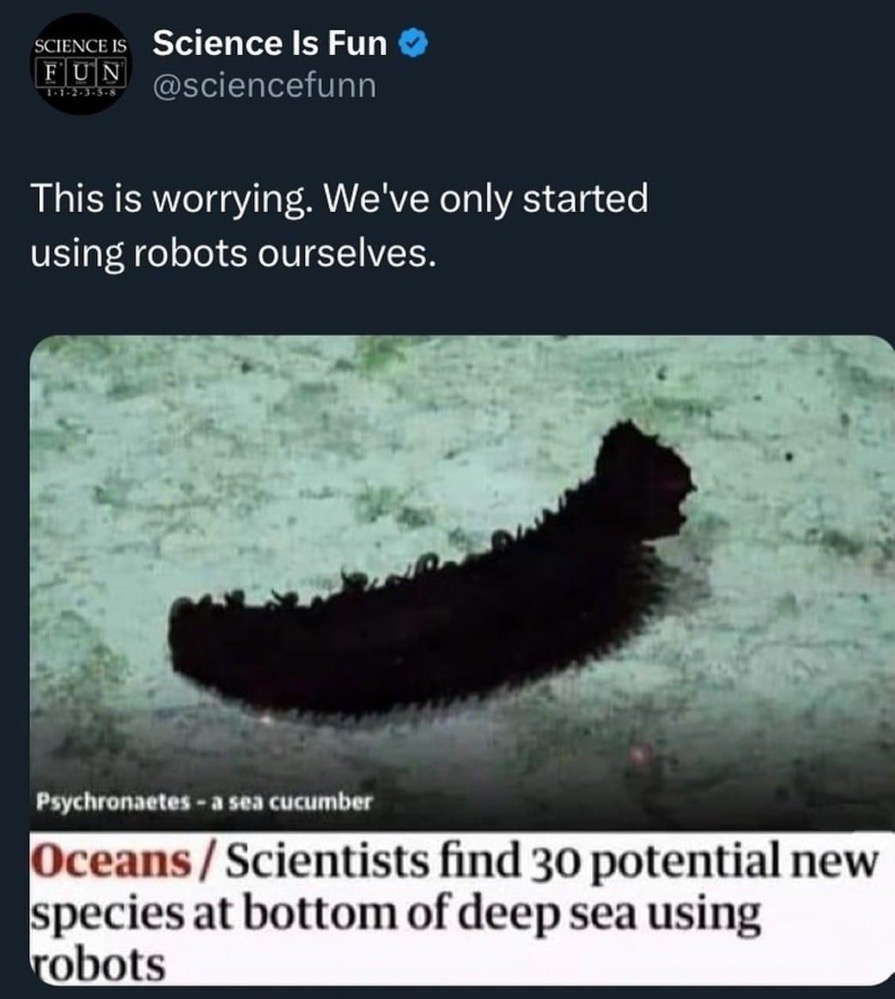The height and width of the screenshot is (999, 895).
Task: Click the 'SCIENCE IS' text inside the avatar
Action: pyautogui.click(x=80, y=46)
